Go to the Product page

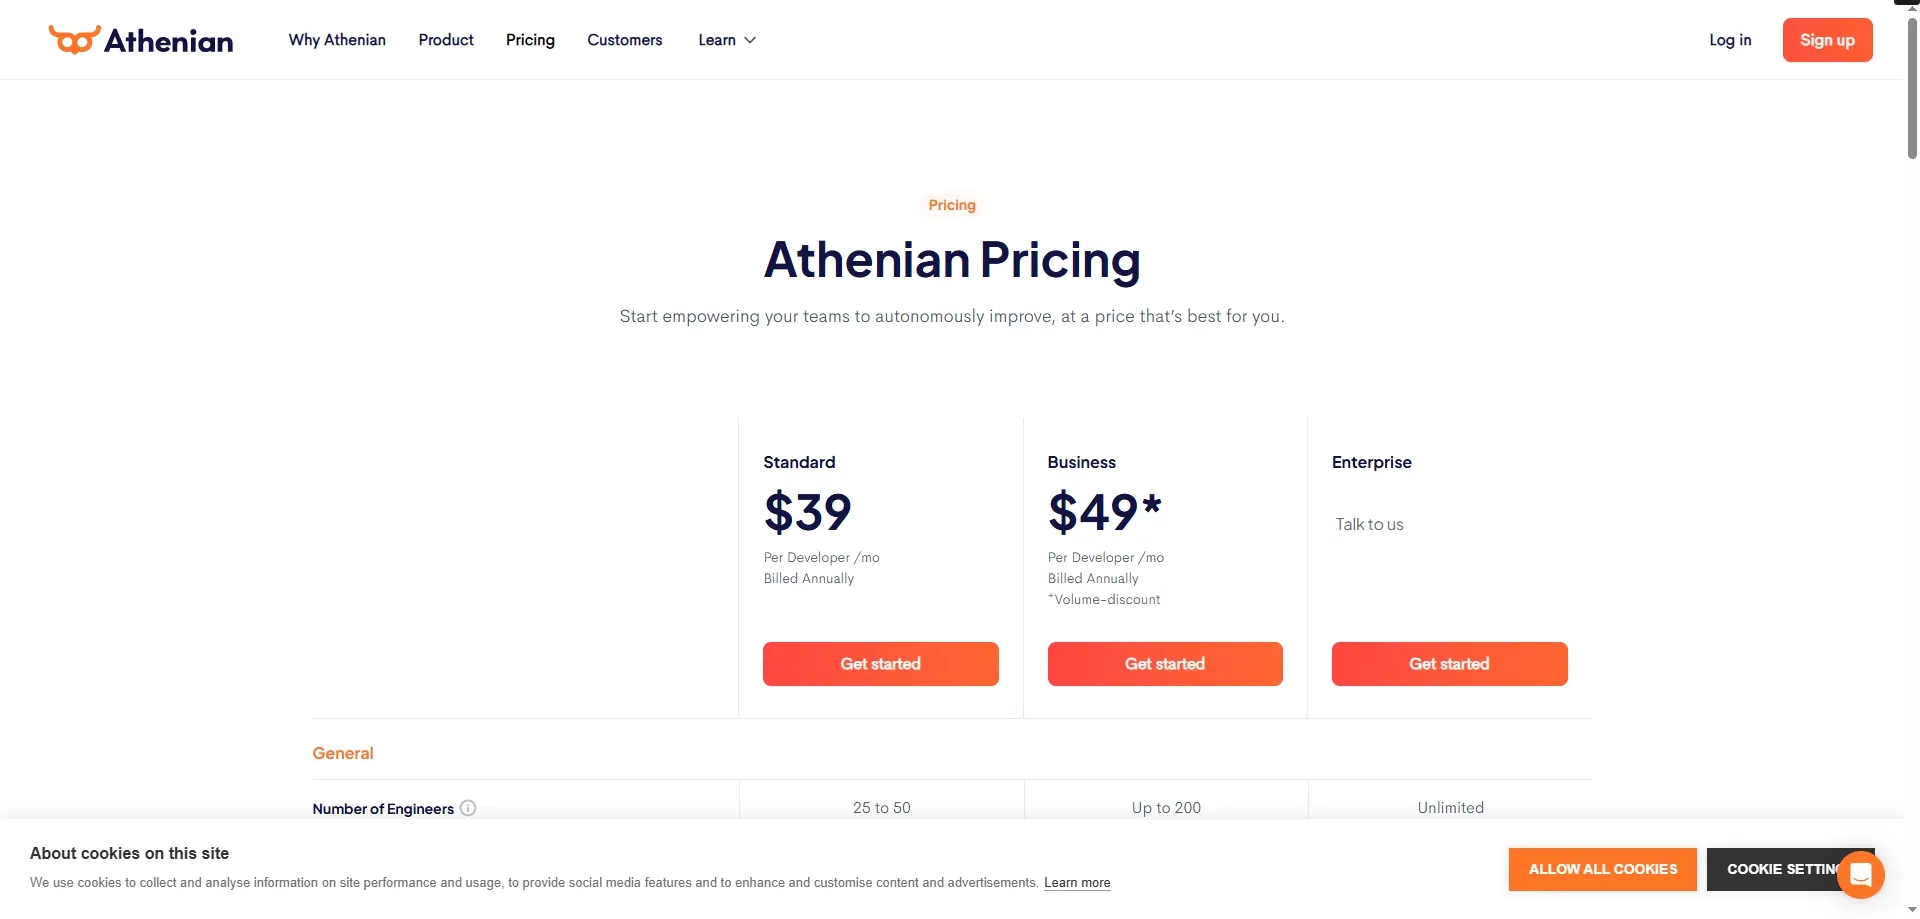tap(446, 40)
